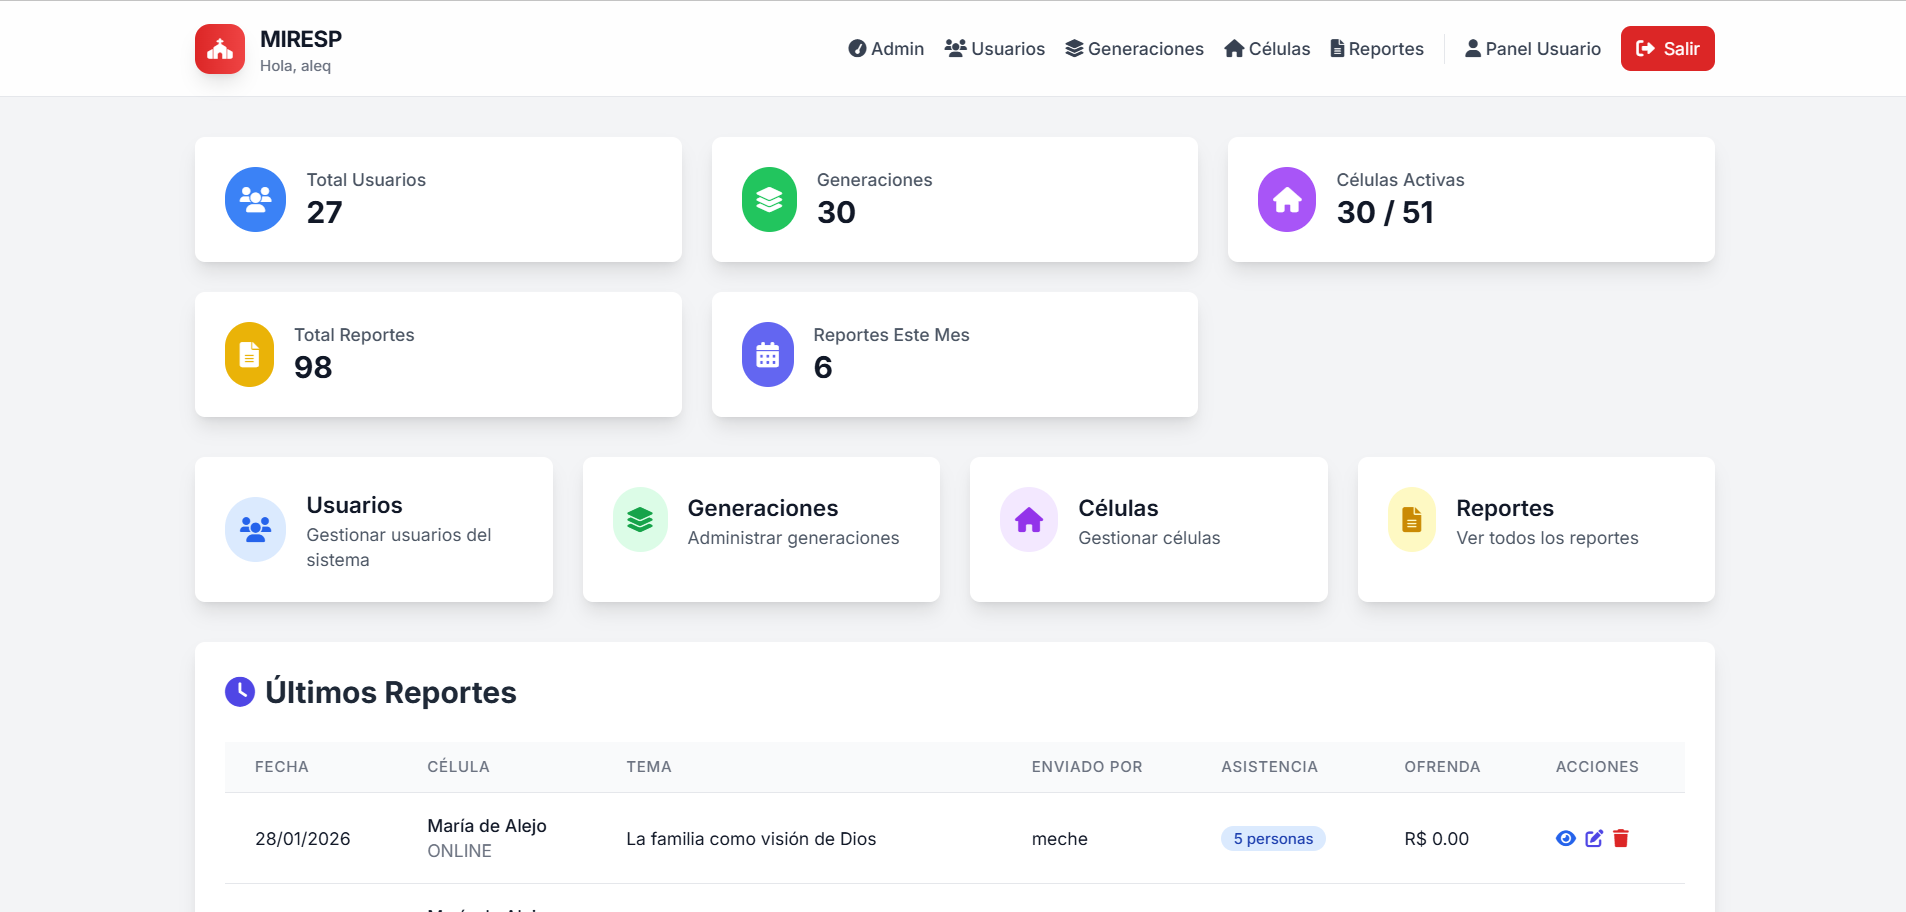Image resolution: width=1906 pixels, height=912 pixels.
Task: Click the red MIRESP home logo icon
Action: coord(219,48)
